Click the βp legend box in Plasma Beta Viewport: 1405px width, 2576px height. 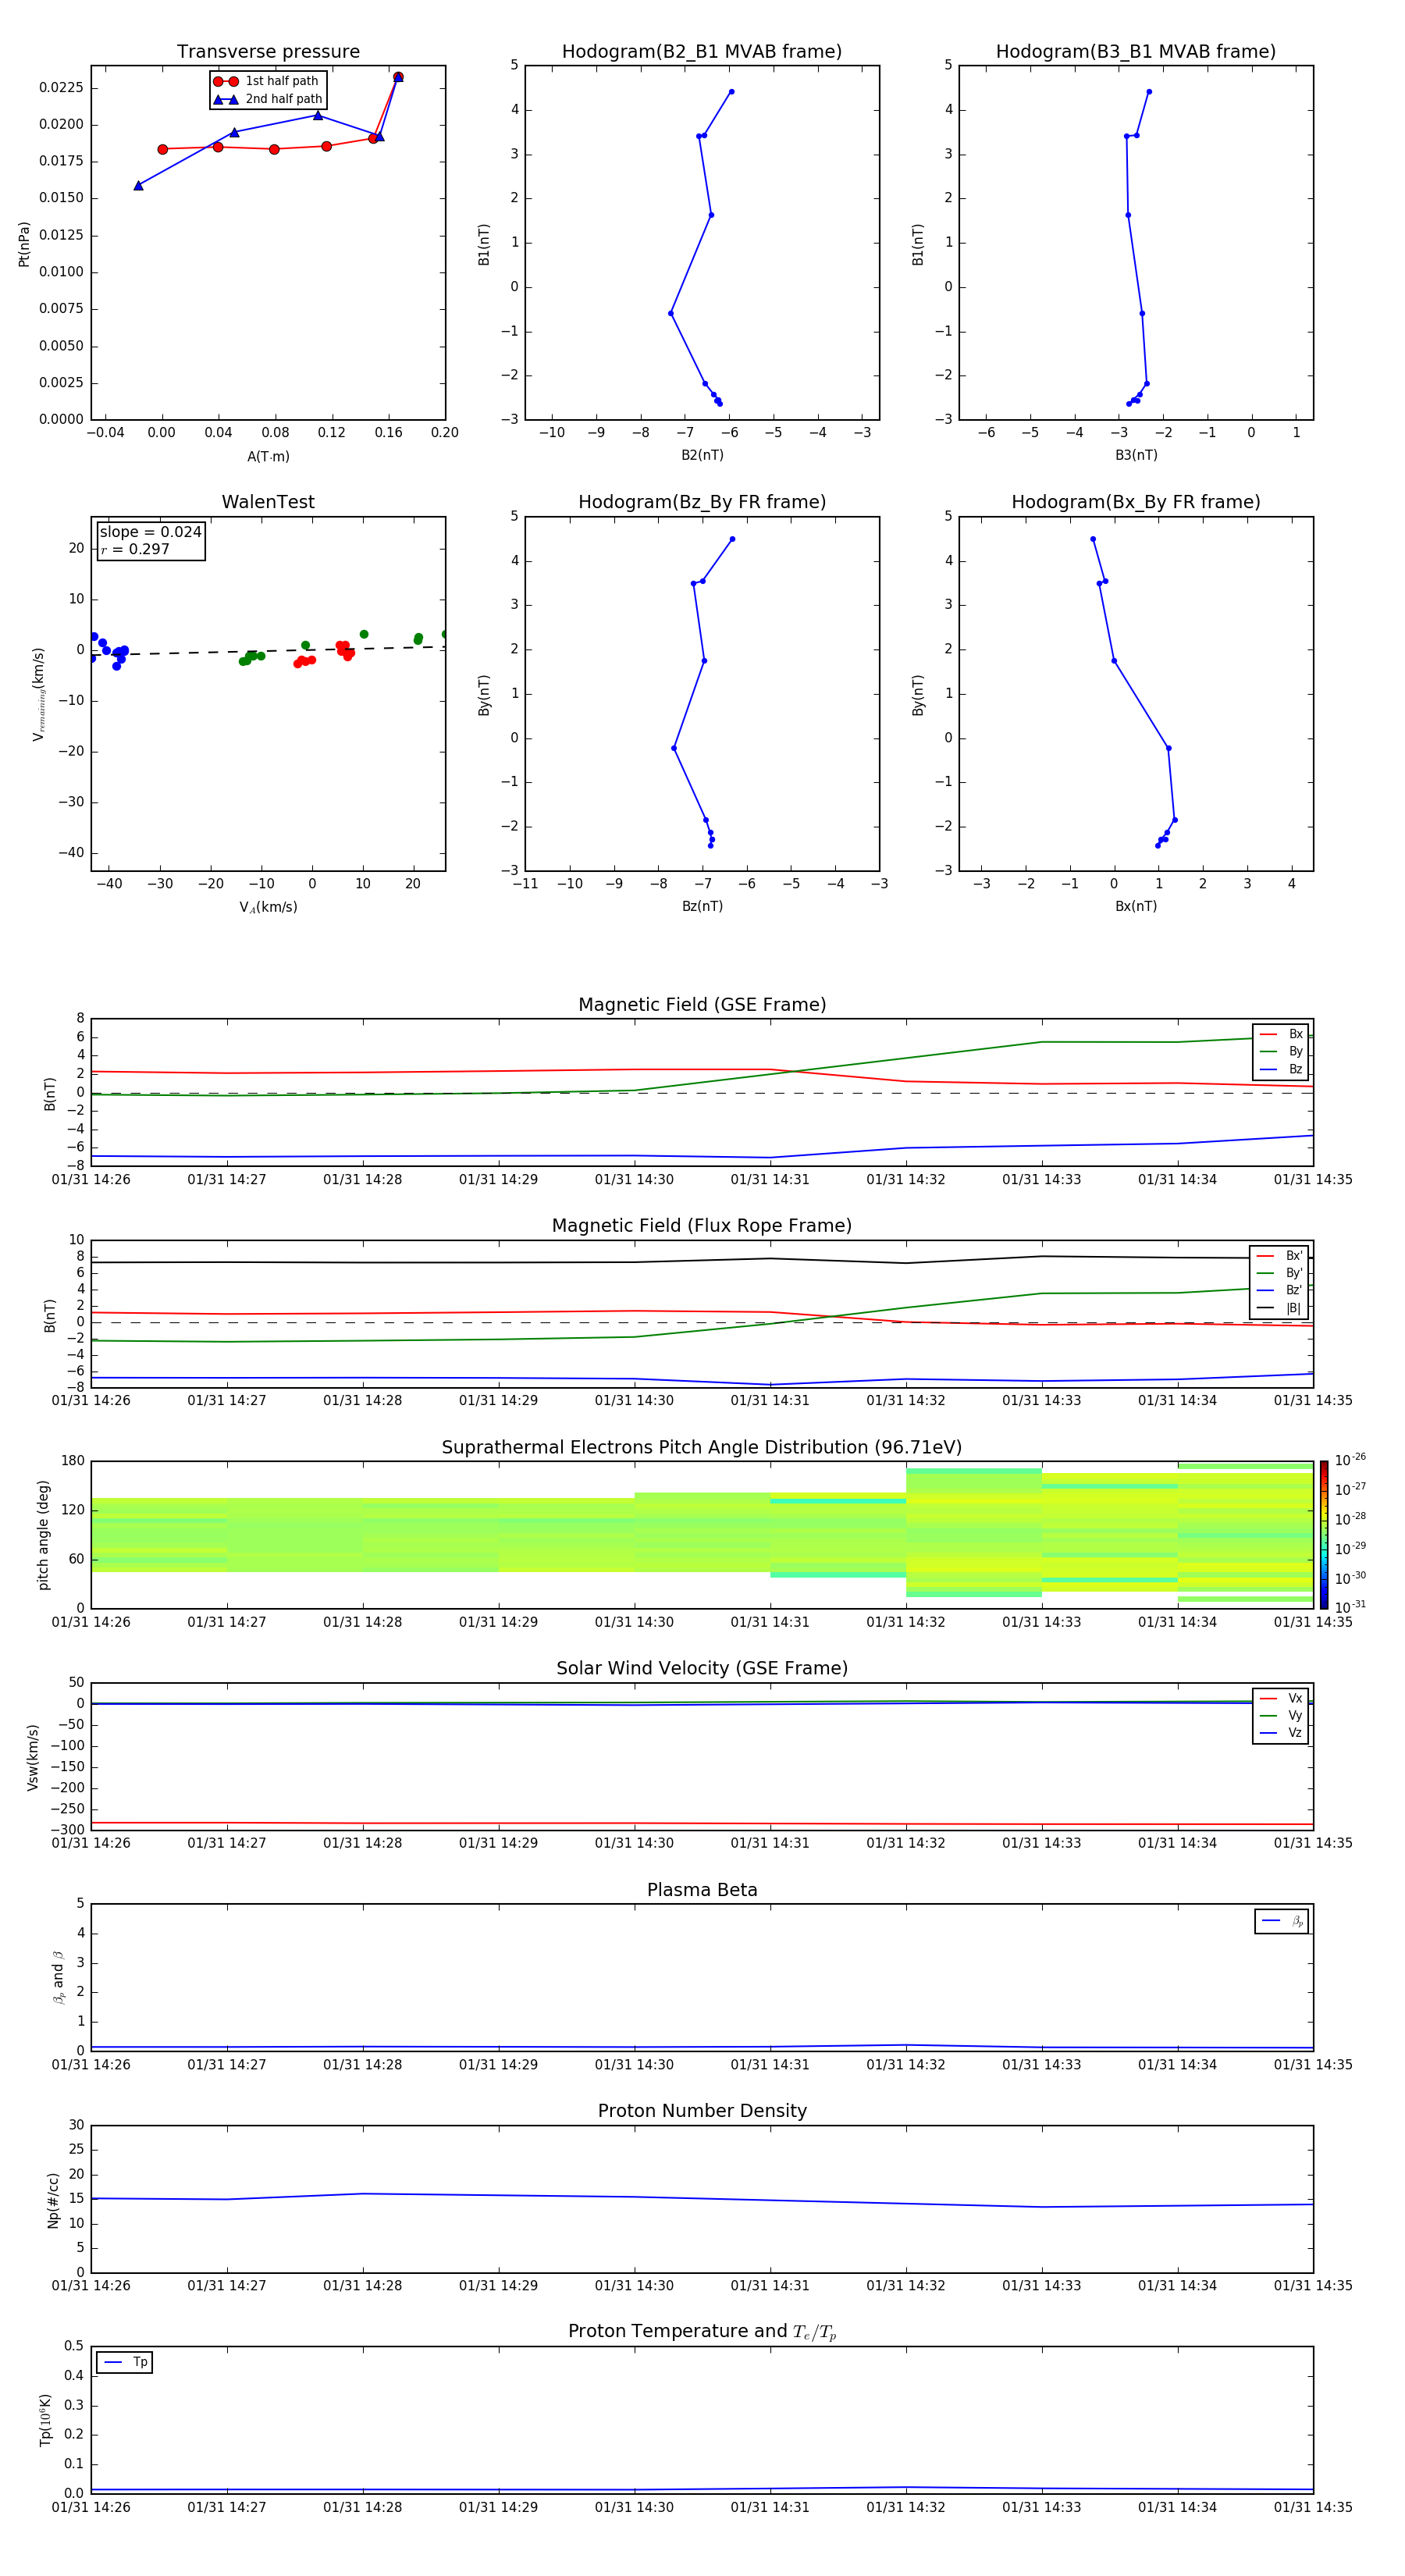(x=1282, y=1921)
